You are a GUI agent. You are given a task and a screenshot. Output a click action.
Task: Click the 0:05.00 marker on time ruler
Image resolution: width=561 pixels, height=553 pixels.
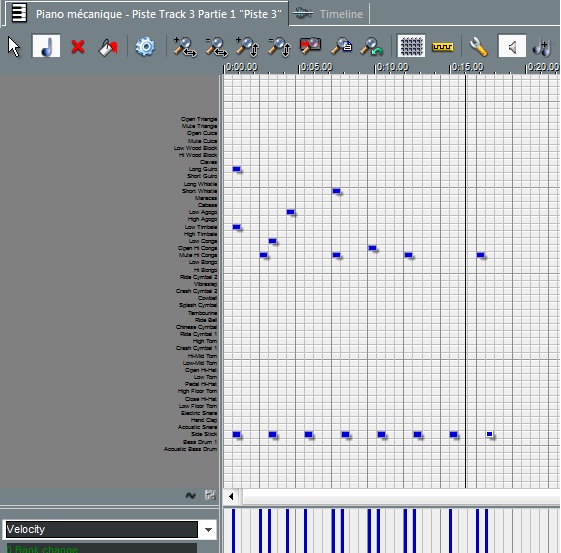click(x=316, y=67)
